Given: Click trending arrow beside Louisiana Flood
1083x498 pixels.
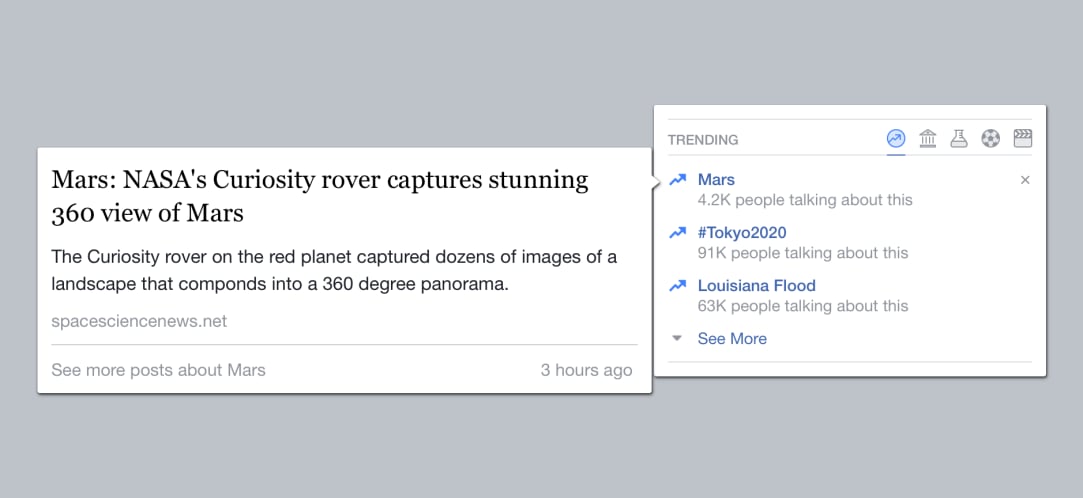Looking at the screenshot, I should (x=678, y=285).
